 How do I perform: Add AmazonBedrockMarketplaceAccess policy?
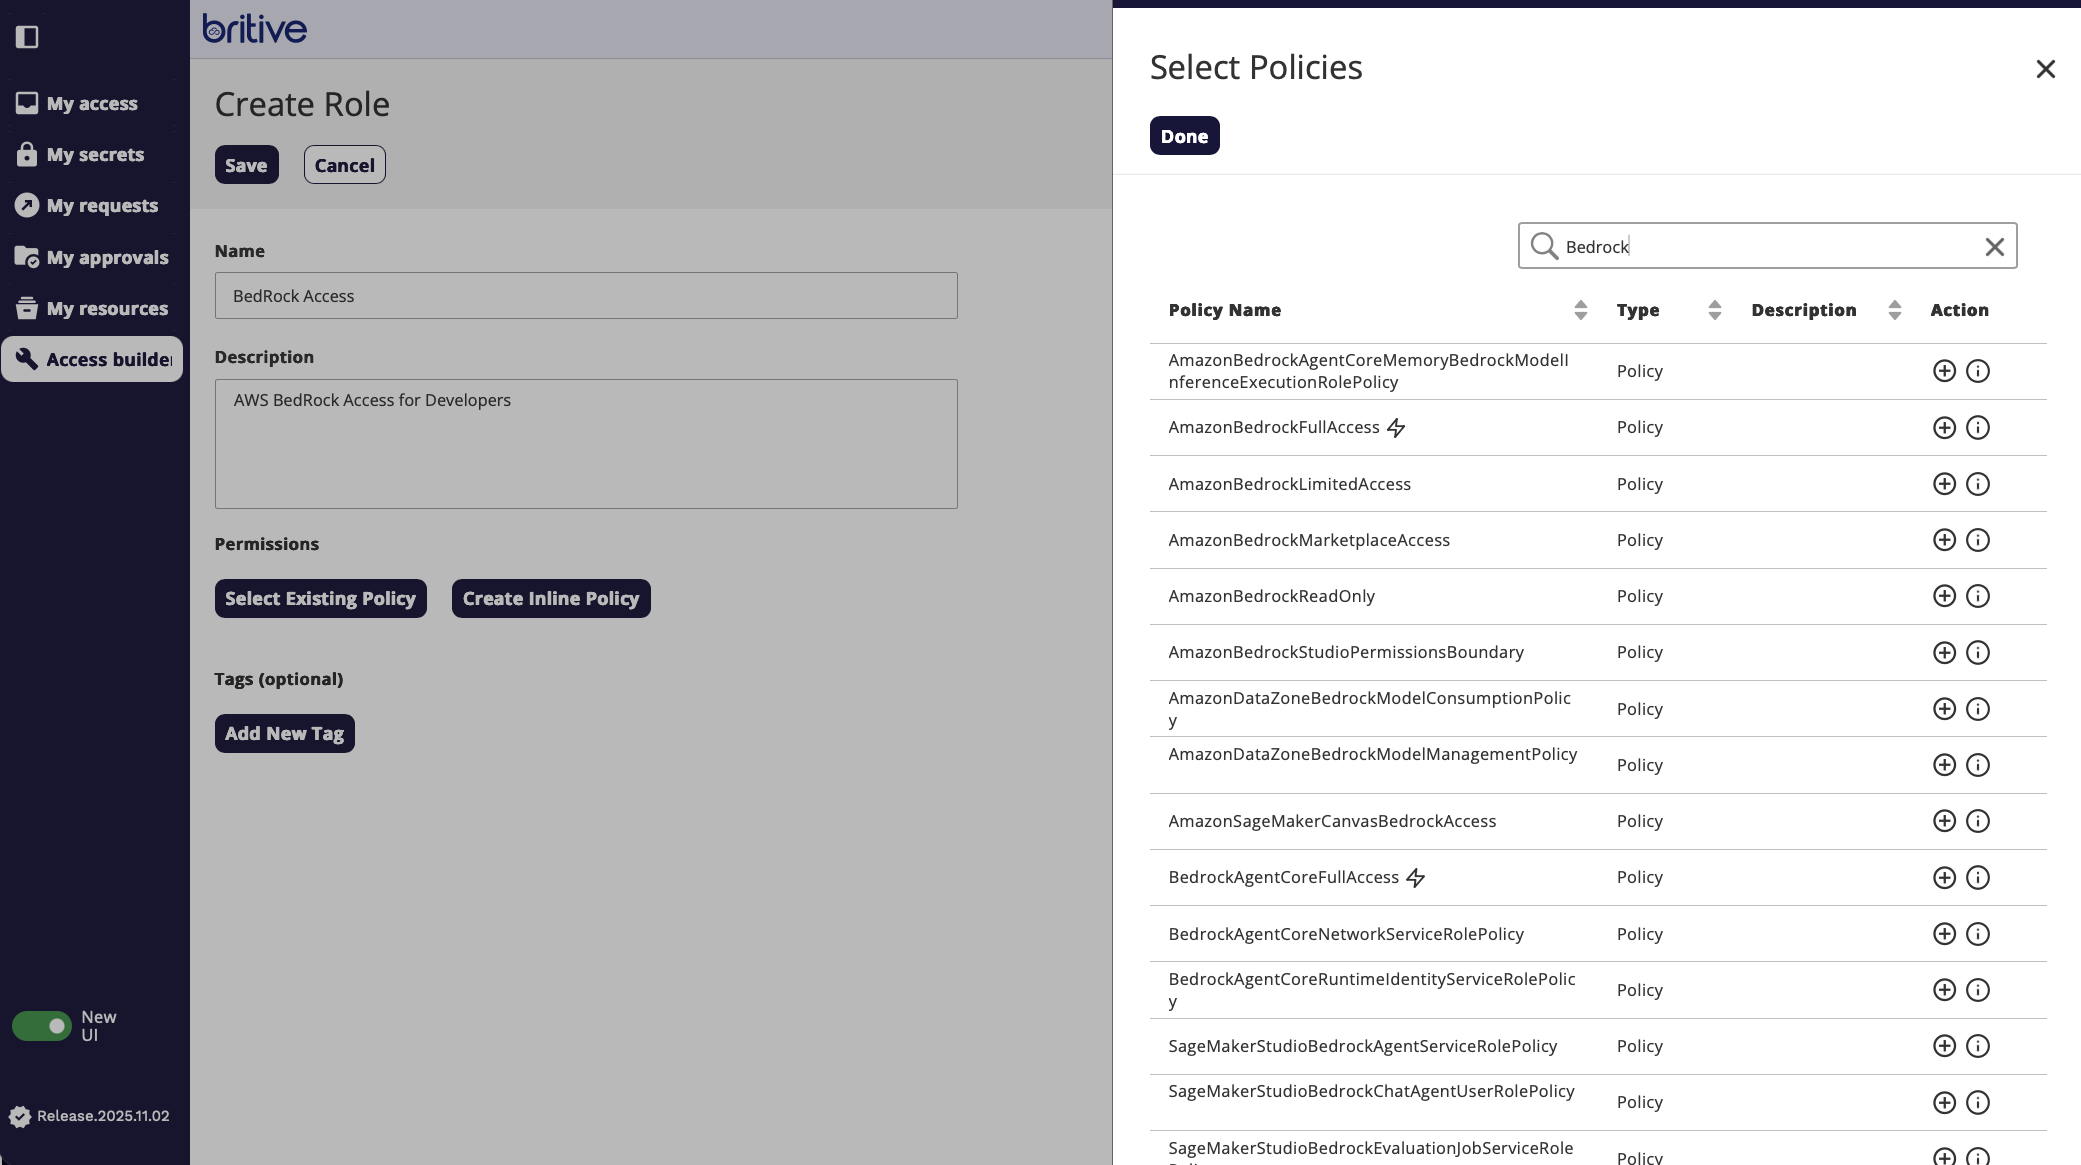click(x=1944, y=540)
